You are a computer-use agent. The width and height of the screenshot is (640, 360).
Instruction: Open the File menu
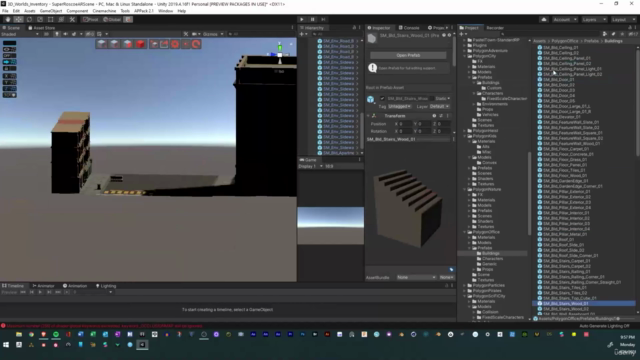pyautogui.click(x=5, y=11)
